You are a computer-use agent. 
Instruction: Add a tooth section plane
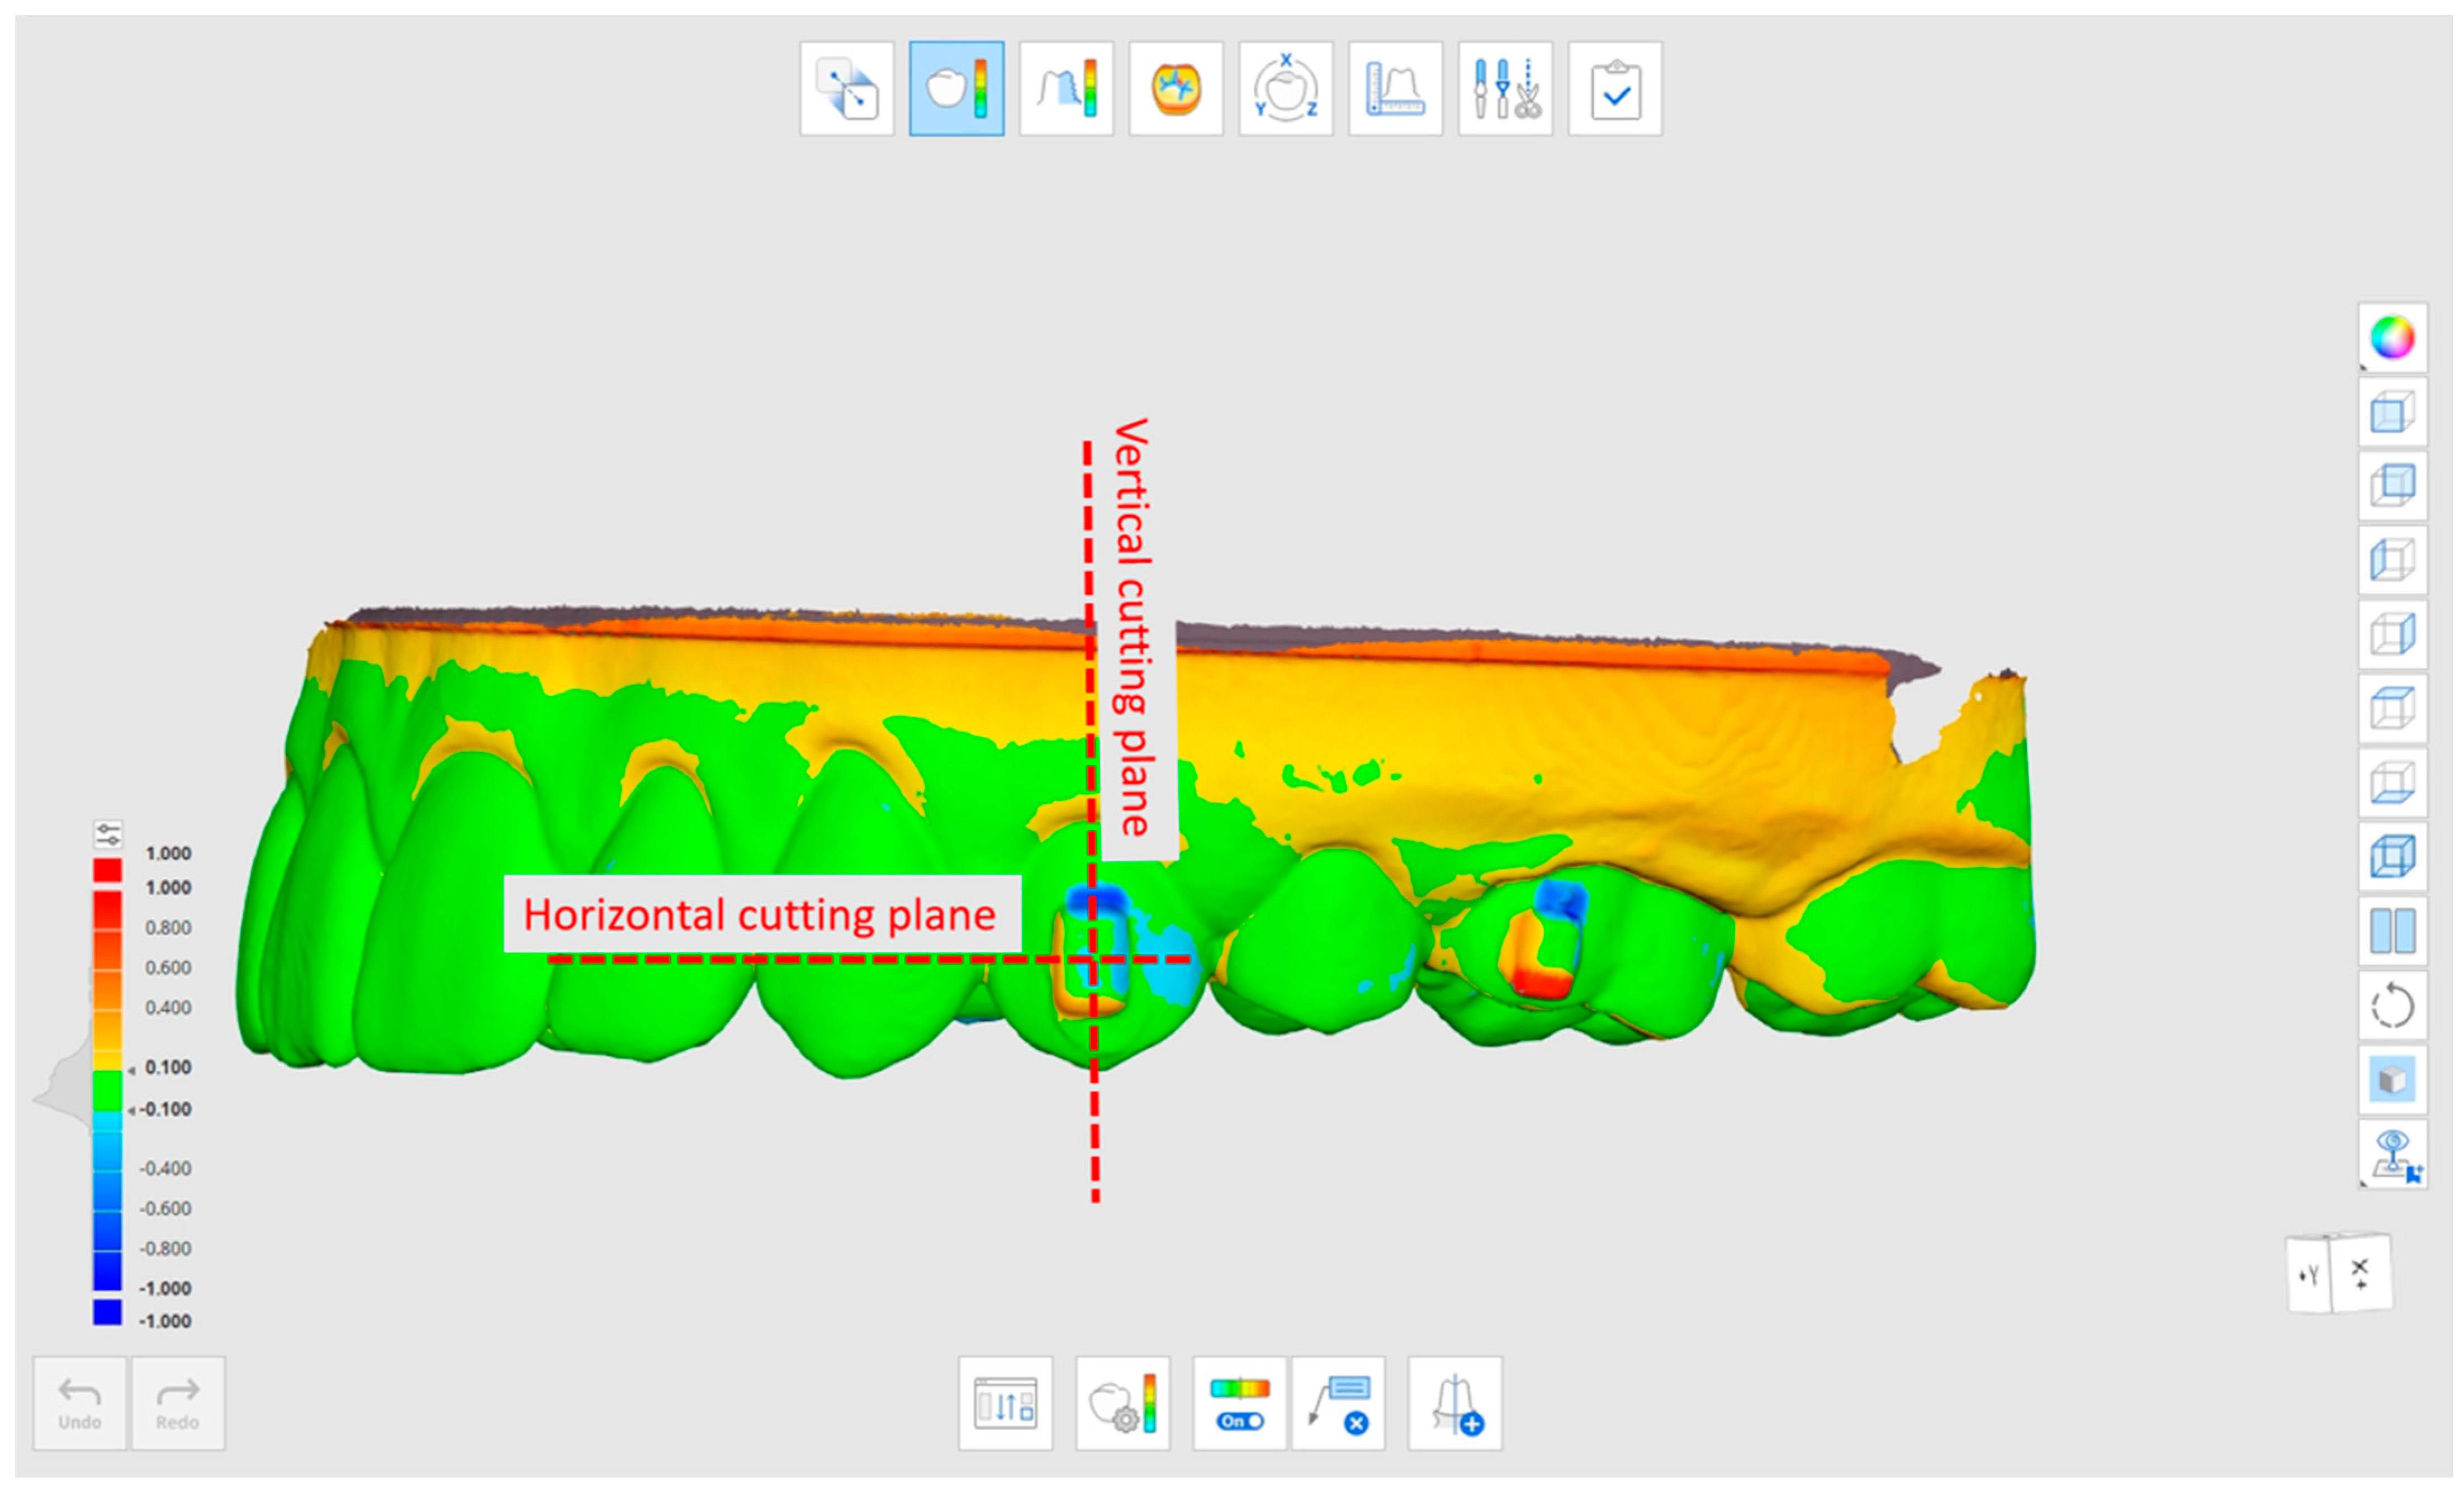[1455, 1403]
